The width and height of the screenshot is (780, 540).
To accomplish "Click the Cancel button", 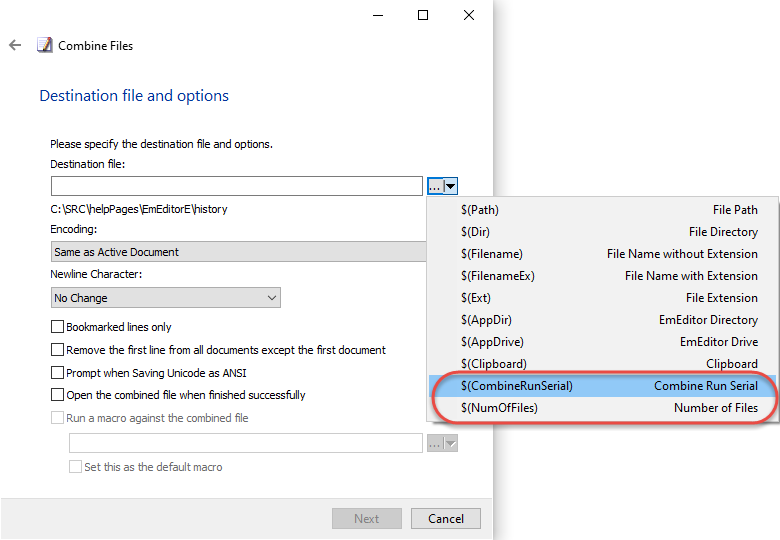I will point(446,519).
